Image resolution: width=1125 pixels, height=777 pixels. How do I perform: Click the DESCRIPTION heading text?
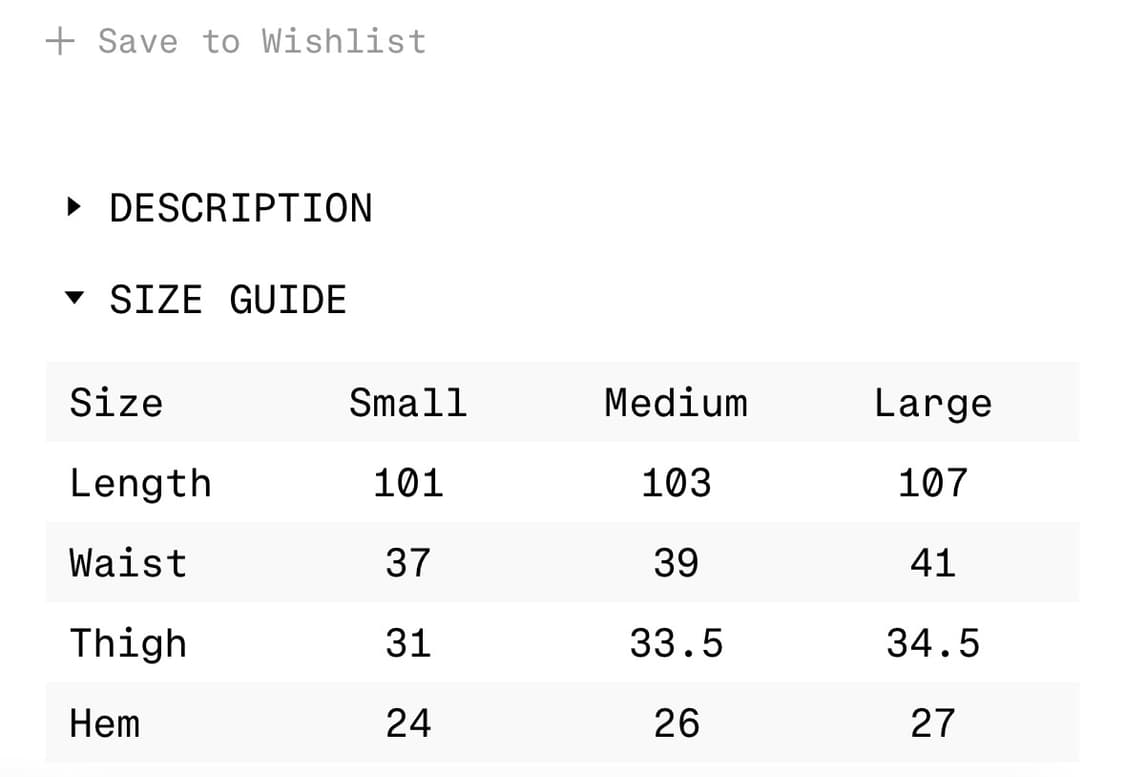pos(240,208)
